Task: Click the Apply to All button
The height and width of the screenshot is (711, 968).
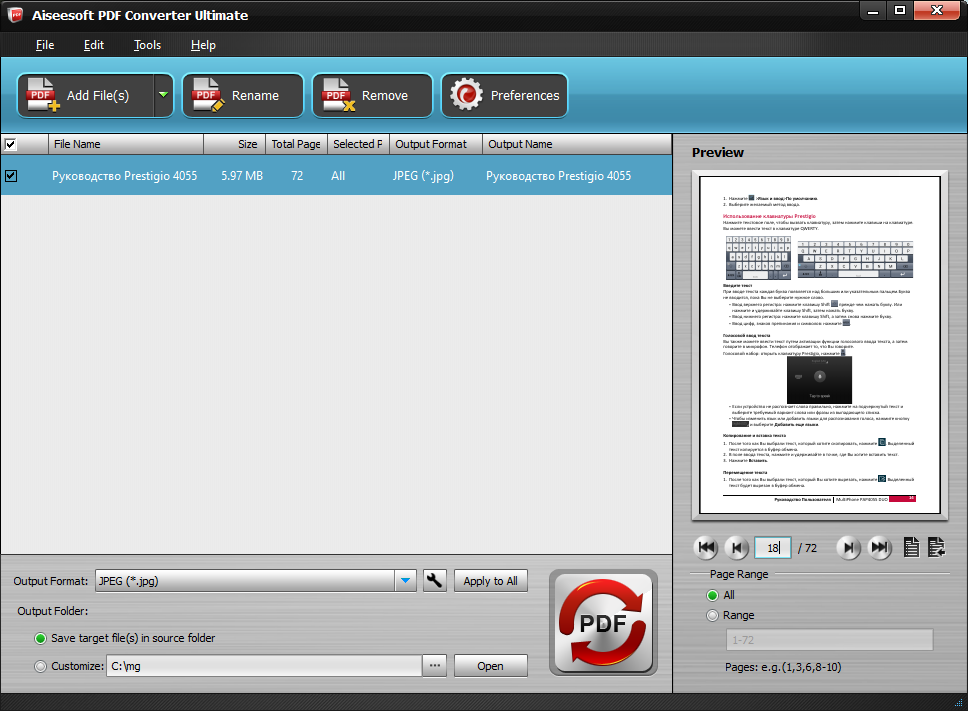Action: (490, 580)
